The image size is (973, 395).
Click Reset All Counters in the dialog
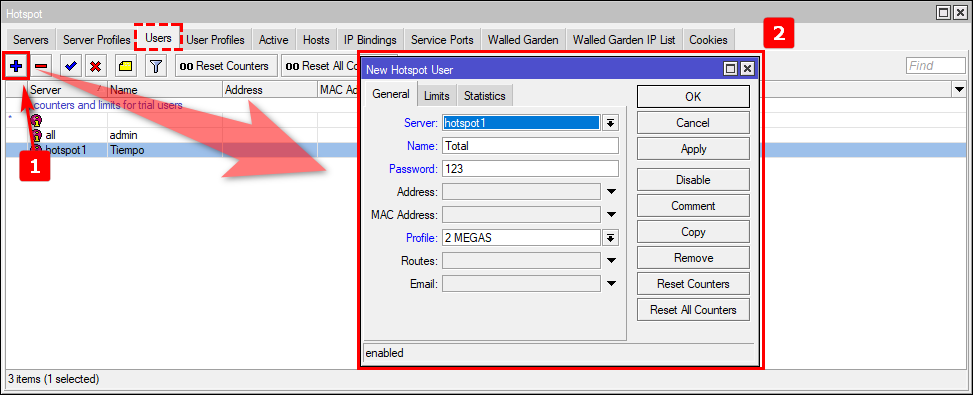[x=693, y=309]
